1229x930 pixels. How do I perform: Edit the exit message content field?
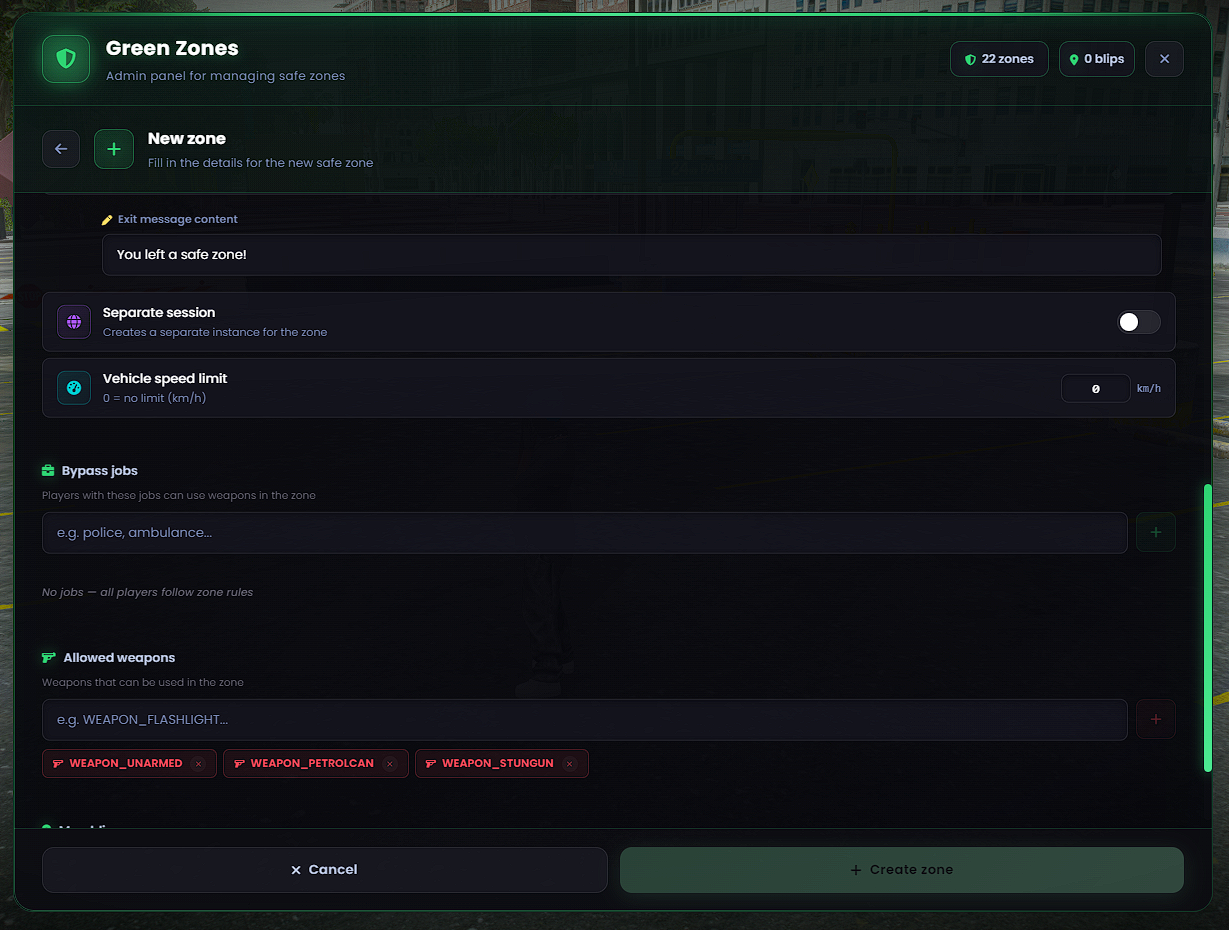point(631,255)
